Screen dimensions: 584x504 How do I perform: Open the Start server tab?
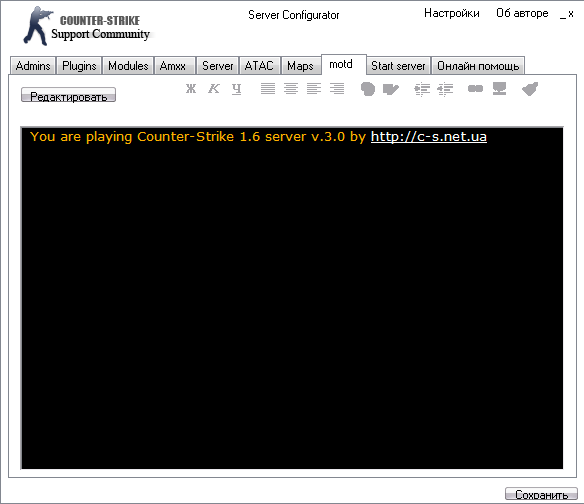point(398,66)
